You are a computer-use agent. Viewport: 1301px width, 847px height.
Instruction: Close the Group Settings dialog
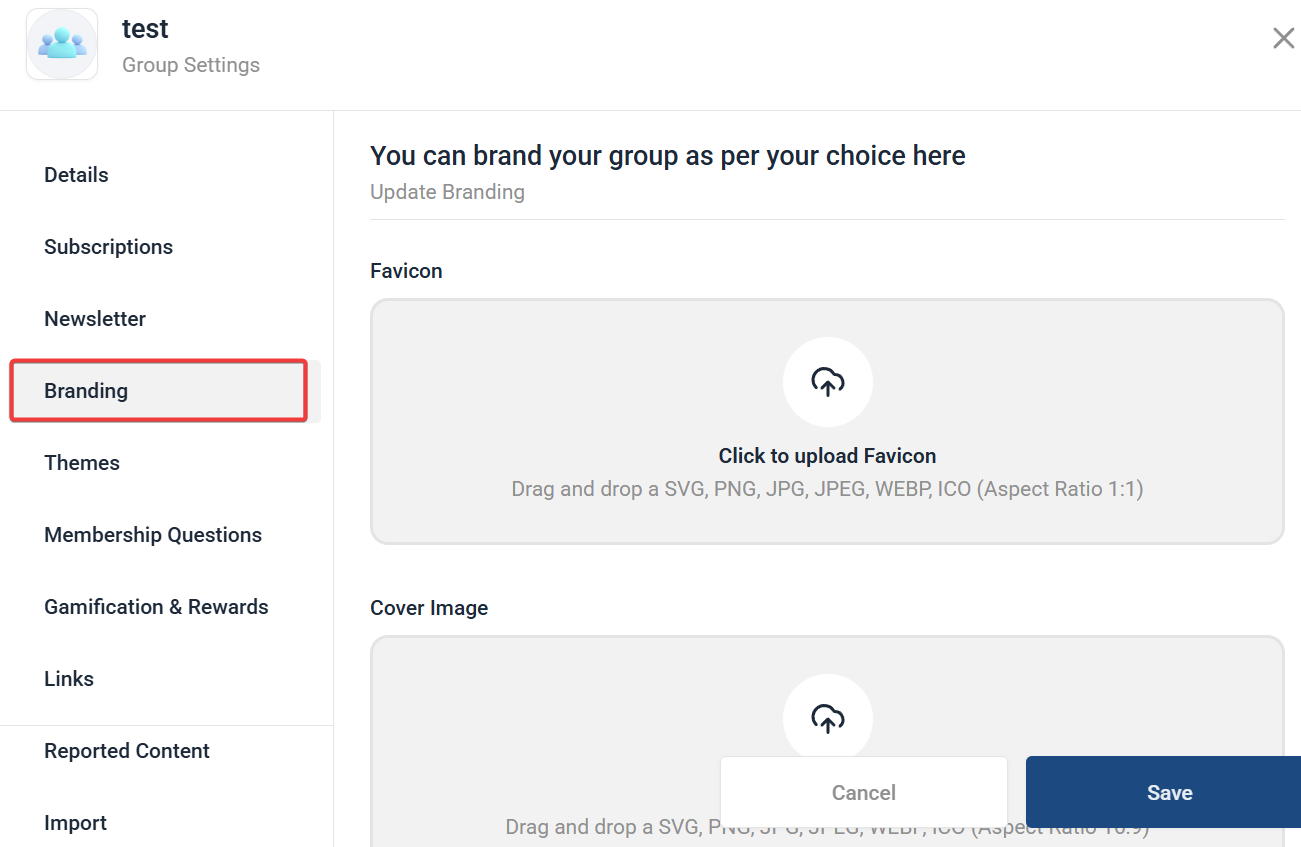[x=1283, y=39]
